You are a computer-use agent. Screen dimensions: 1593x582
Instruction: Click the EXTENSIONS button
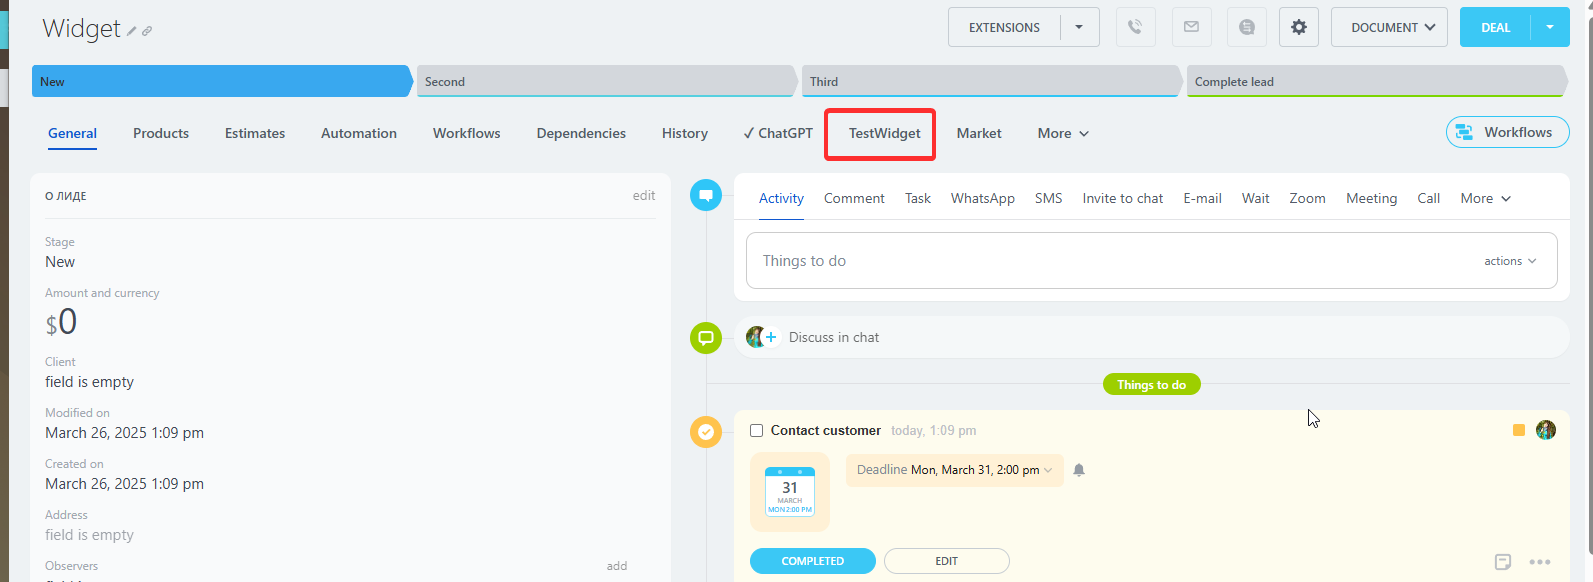click(1004, 27)
